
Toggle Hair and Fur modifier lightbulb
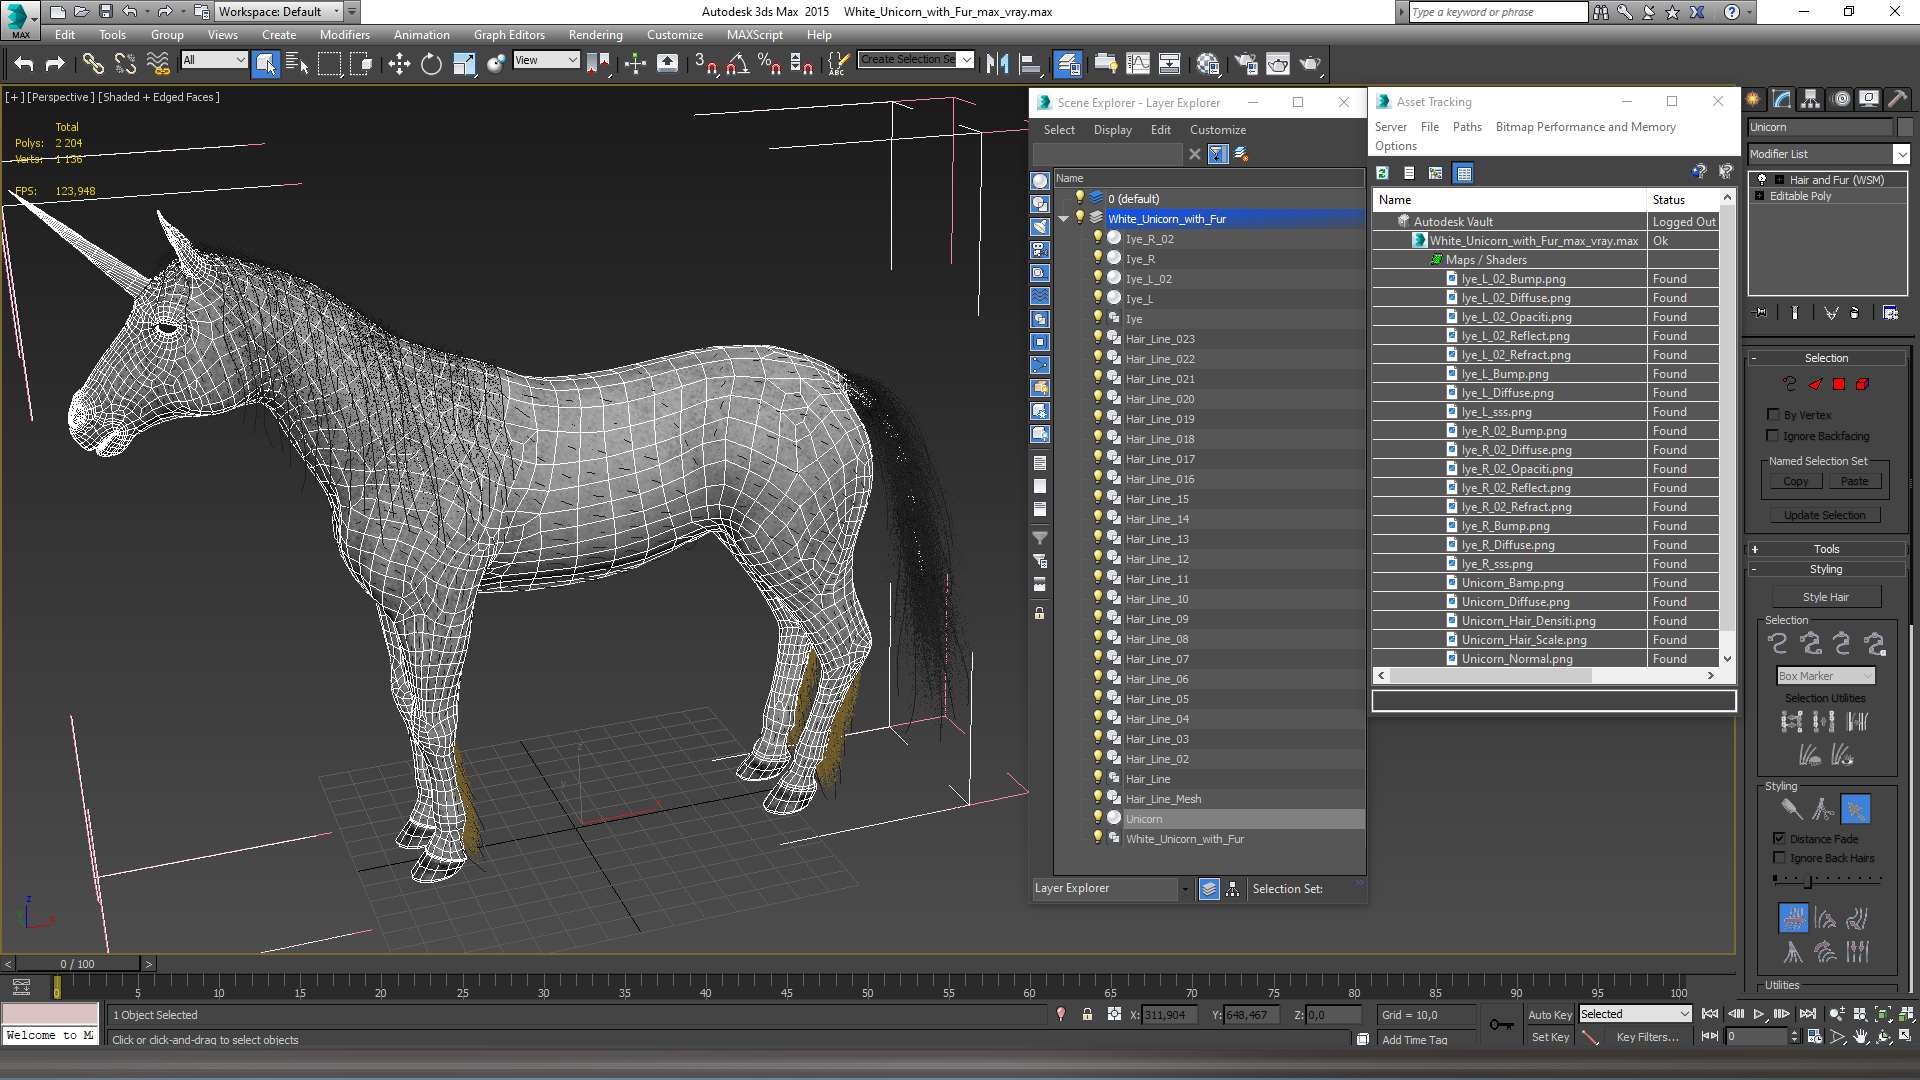pyautogui.click(x=1762, y=180)
